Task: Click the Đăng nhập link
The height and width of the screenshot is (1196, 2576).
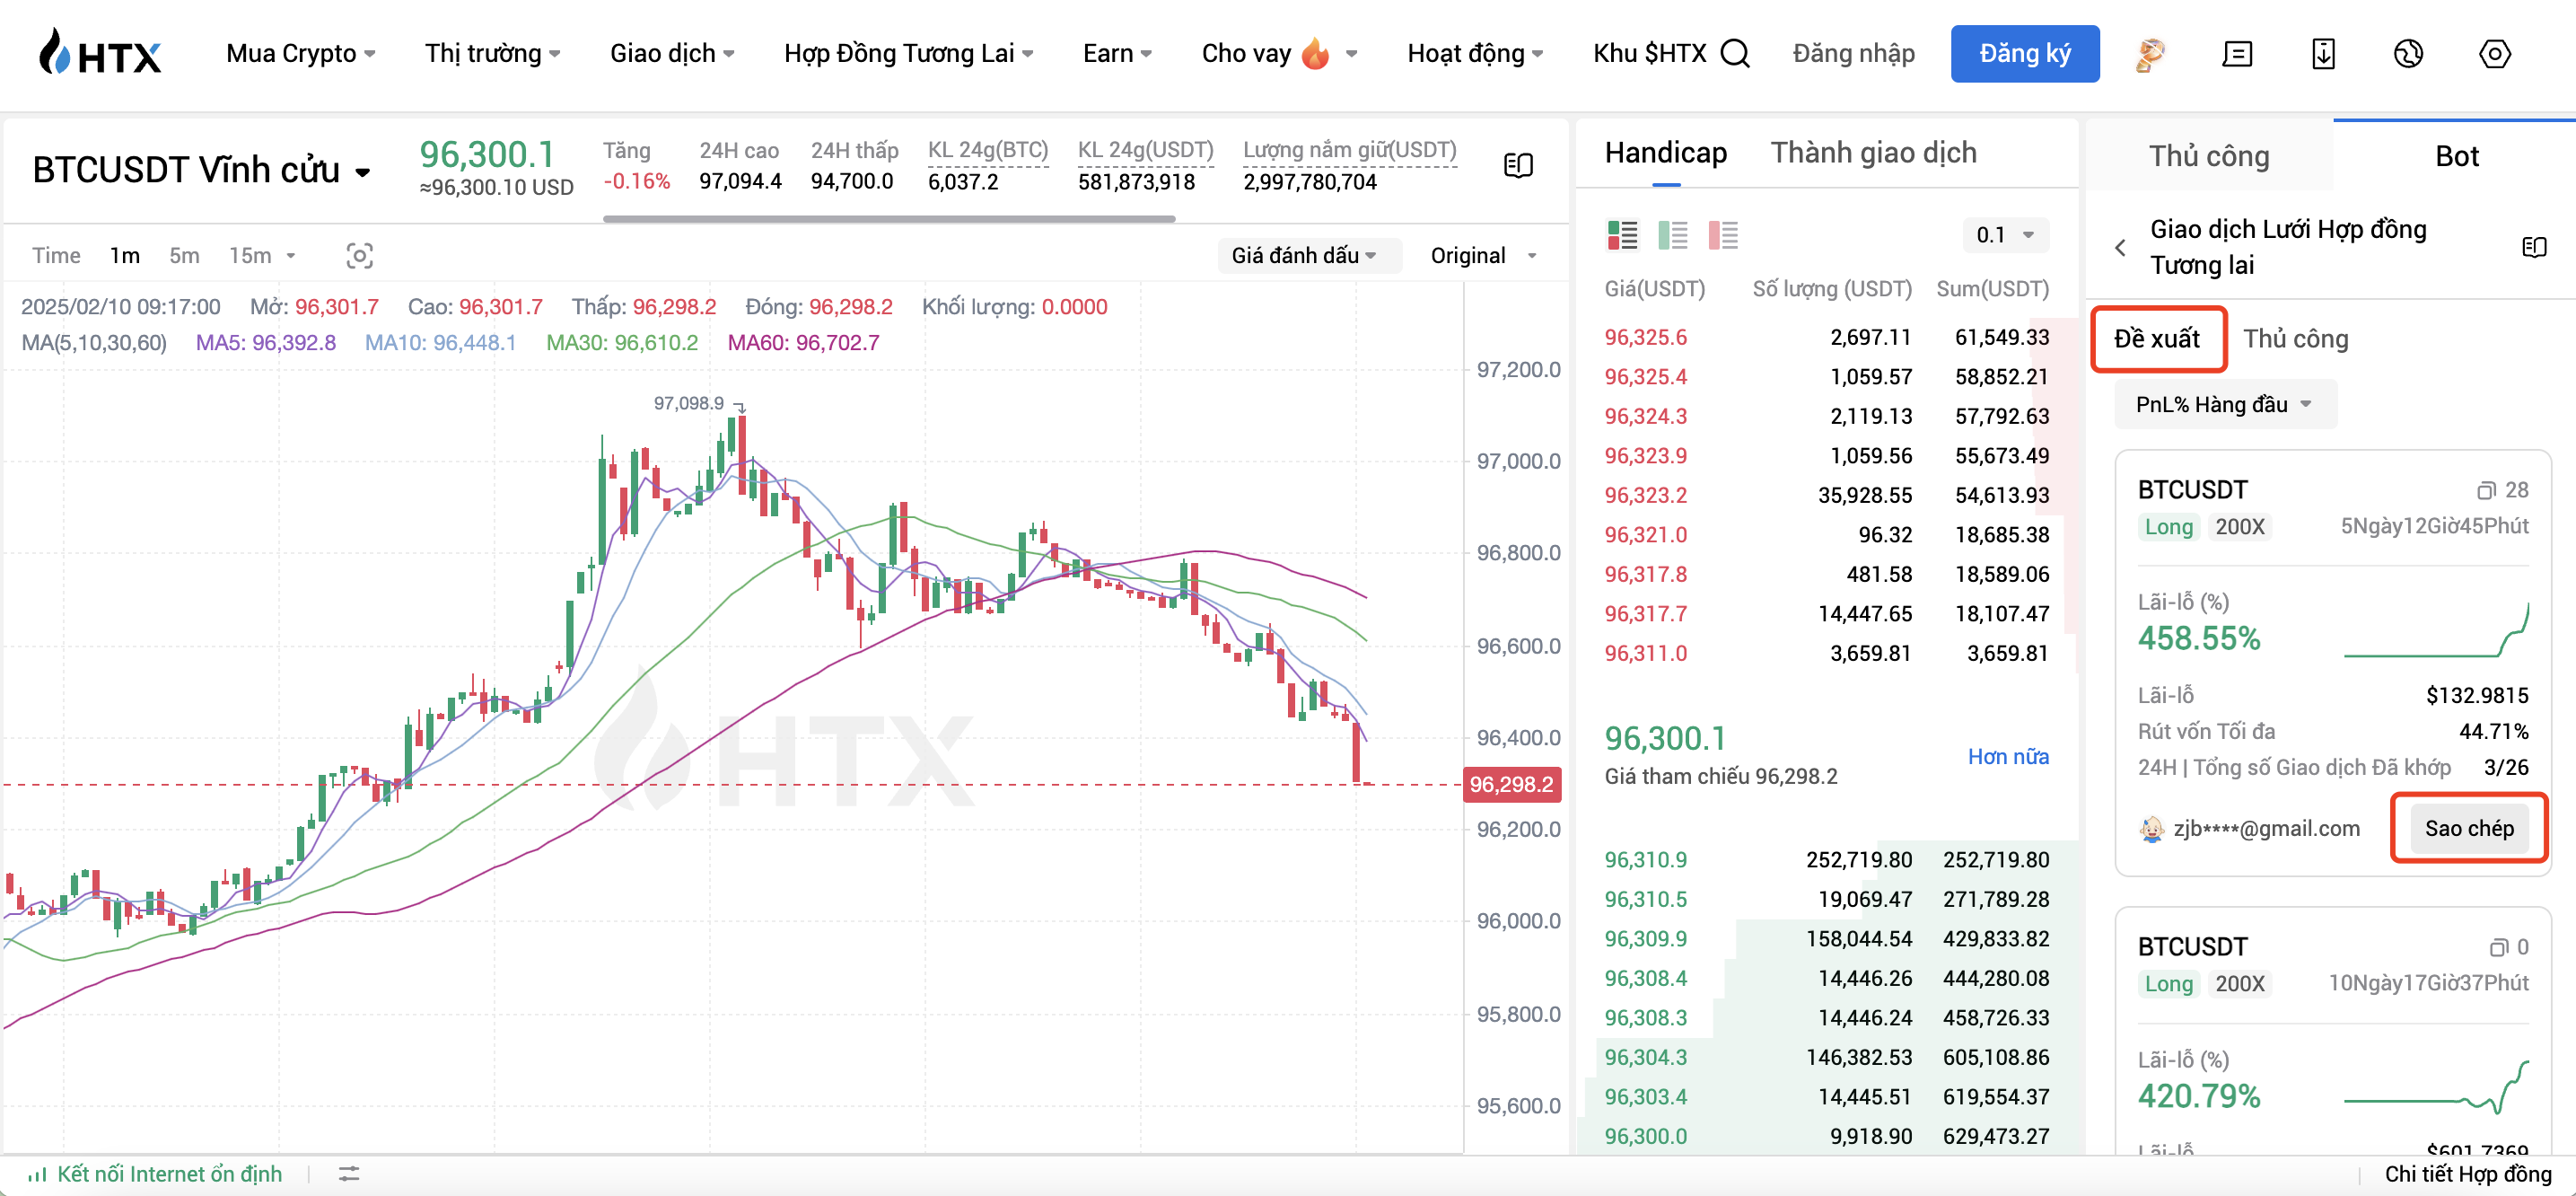Action: [x=1853, y=53]
